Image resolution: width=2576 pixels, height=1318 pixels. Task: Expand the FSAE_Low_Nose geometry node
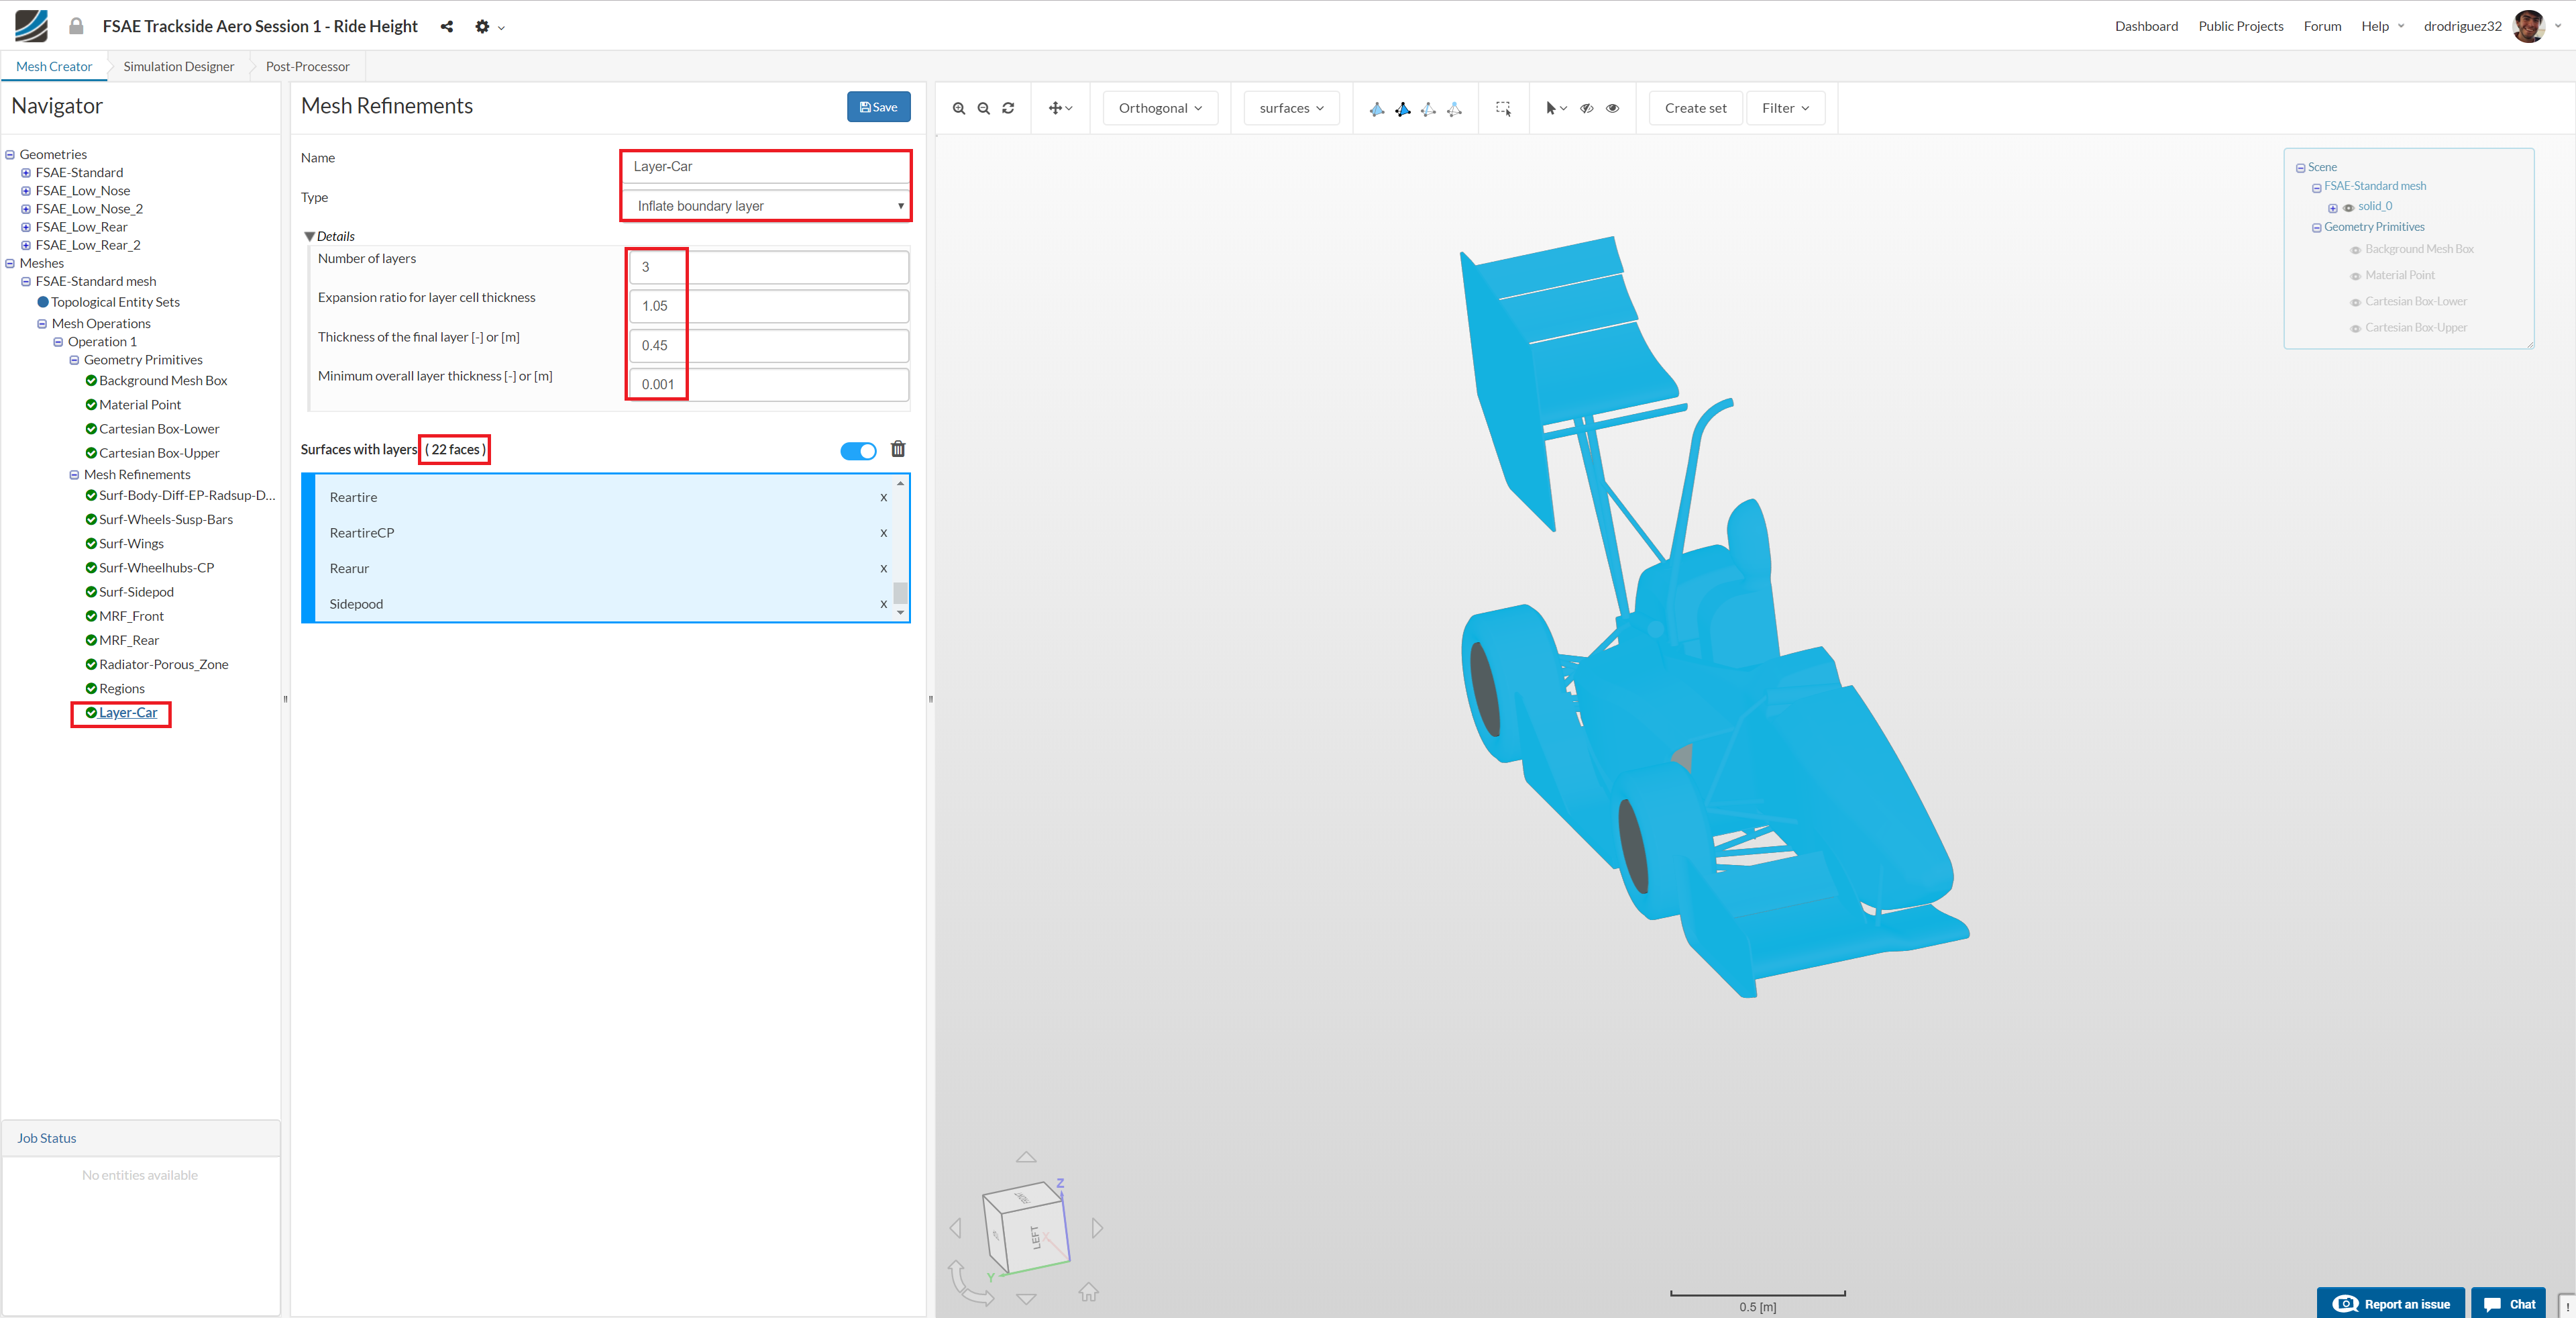coord(26,191)
